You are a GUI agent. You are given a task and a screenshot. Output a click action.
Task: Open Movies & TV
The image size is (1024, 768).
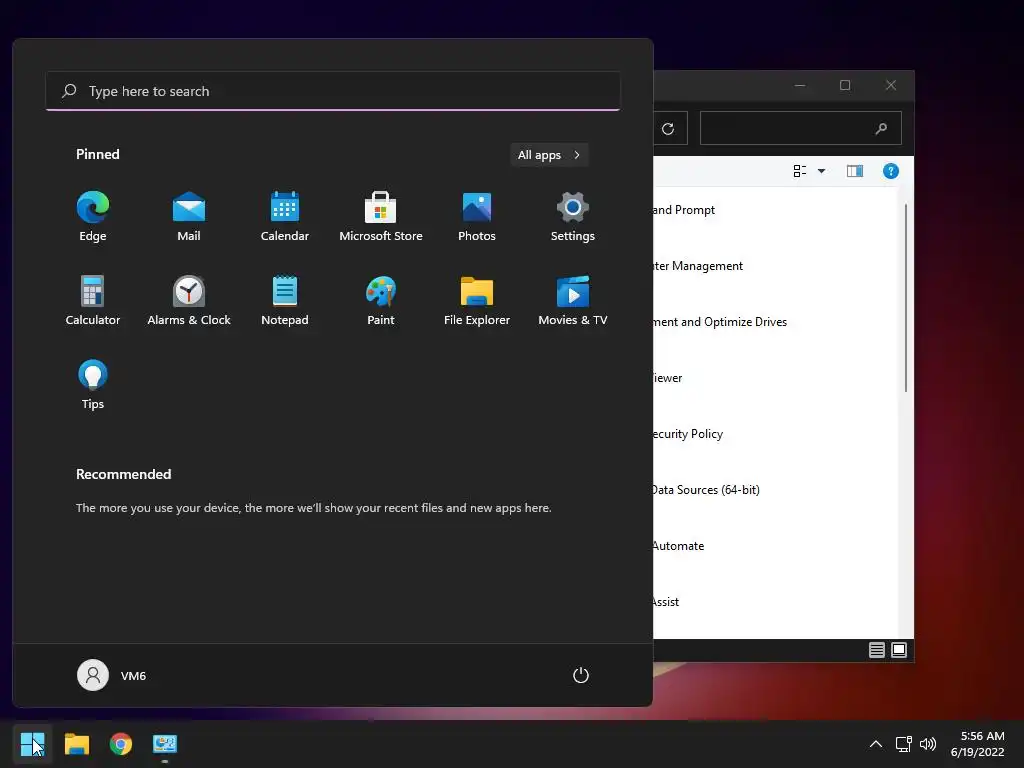click(573, 300)
